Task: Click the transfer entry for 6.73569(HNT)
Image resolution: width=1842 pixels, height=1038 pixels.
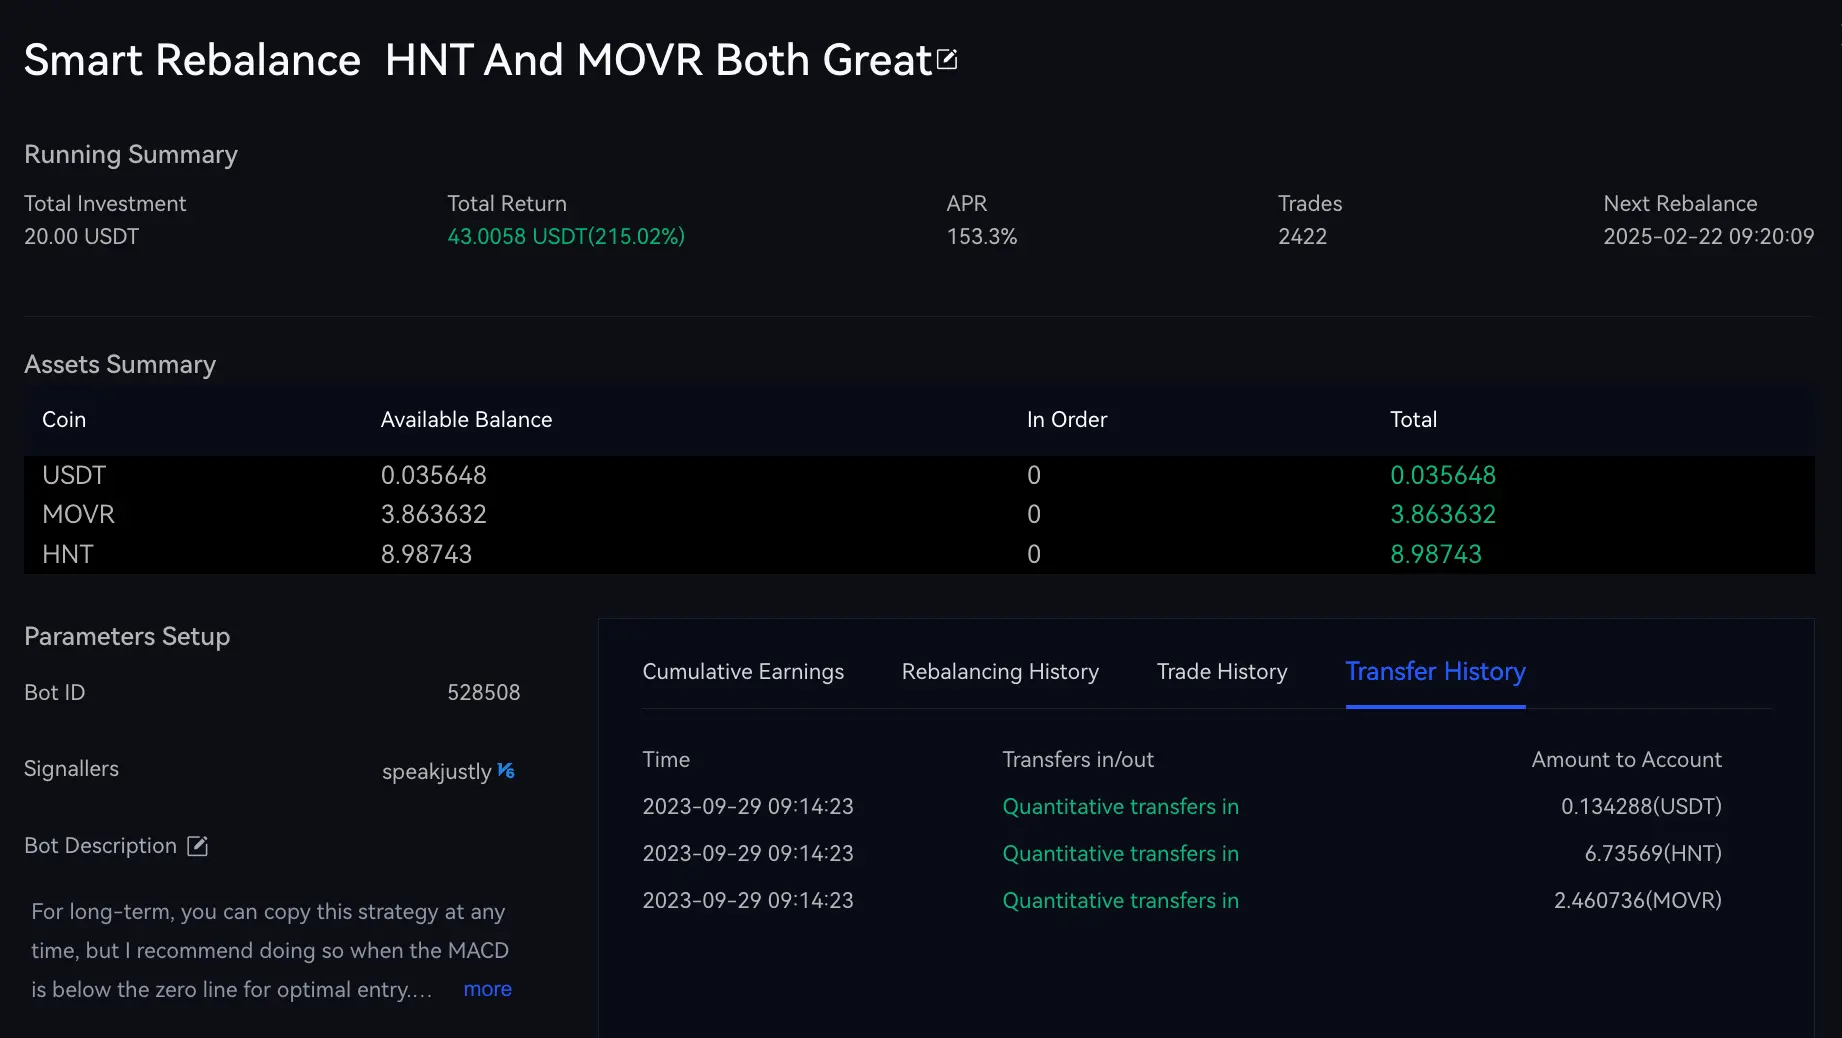Action: coord(1652,854)
